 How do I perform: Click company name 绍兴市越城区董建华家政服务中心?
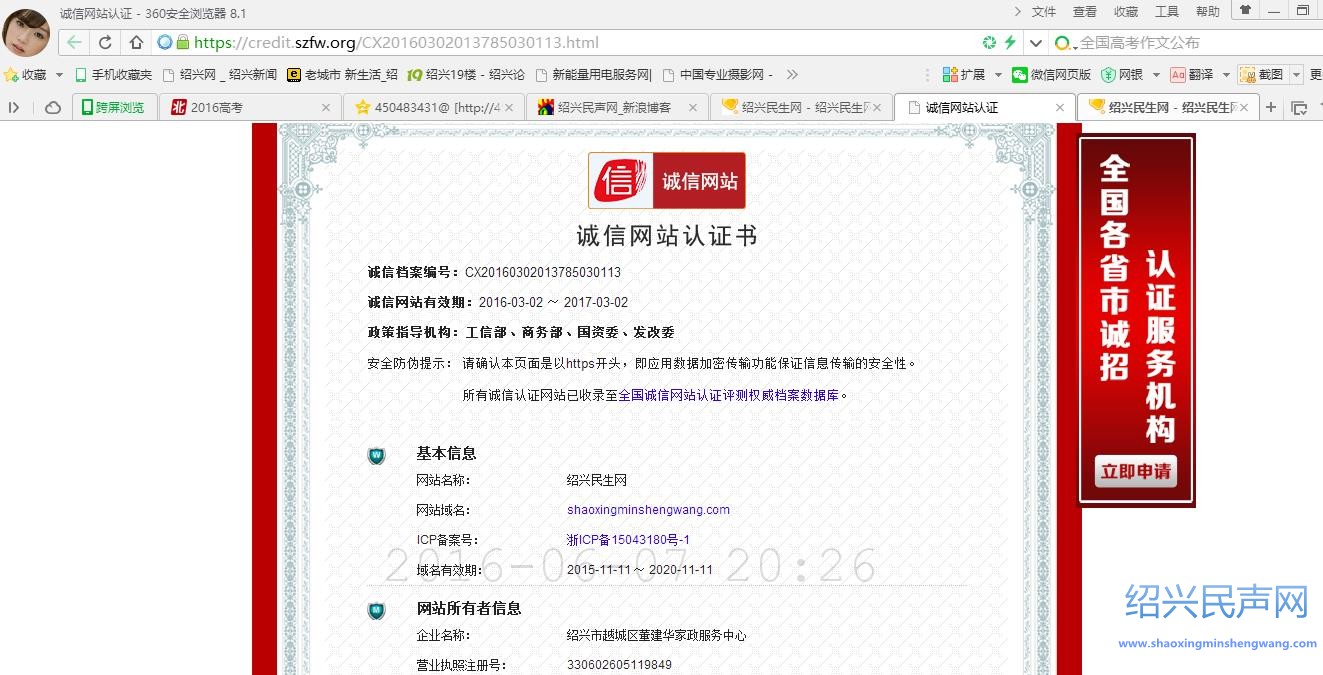click(x=656, y=636)
